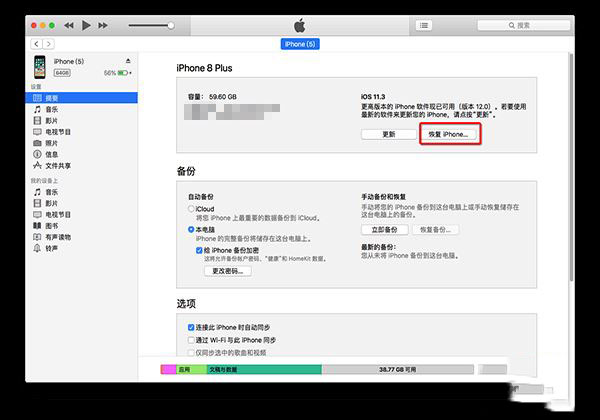Viewport: 600px width, 420px height.
Task: Go forward with the right chevron
Action: 48,44
